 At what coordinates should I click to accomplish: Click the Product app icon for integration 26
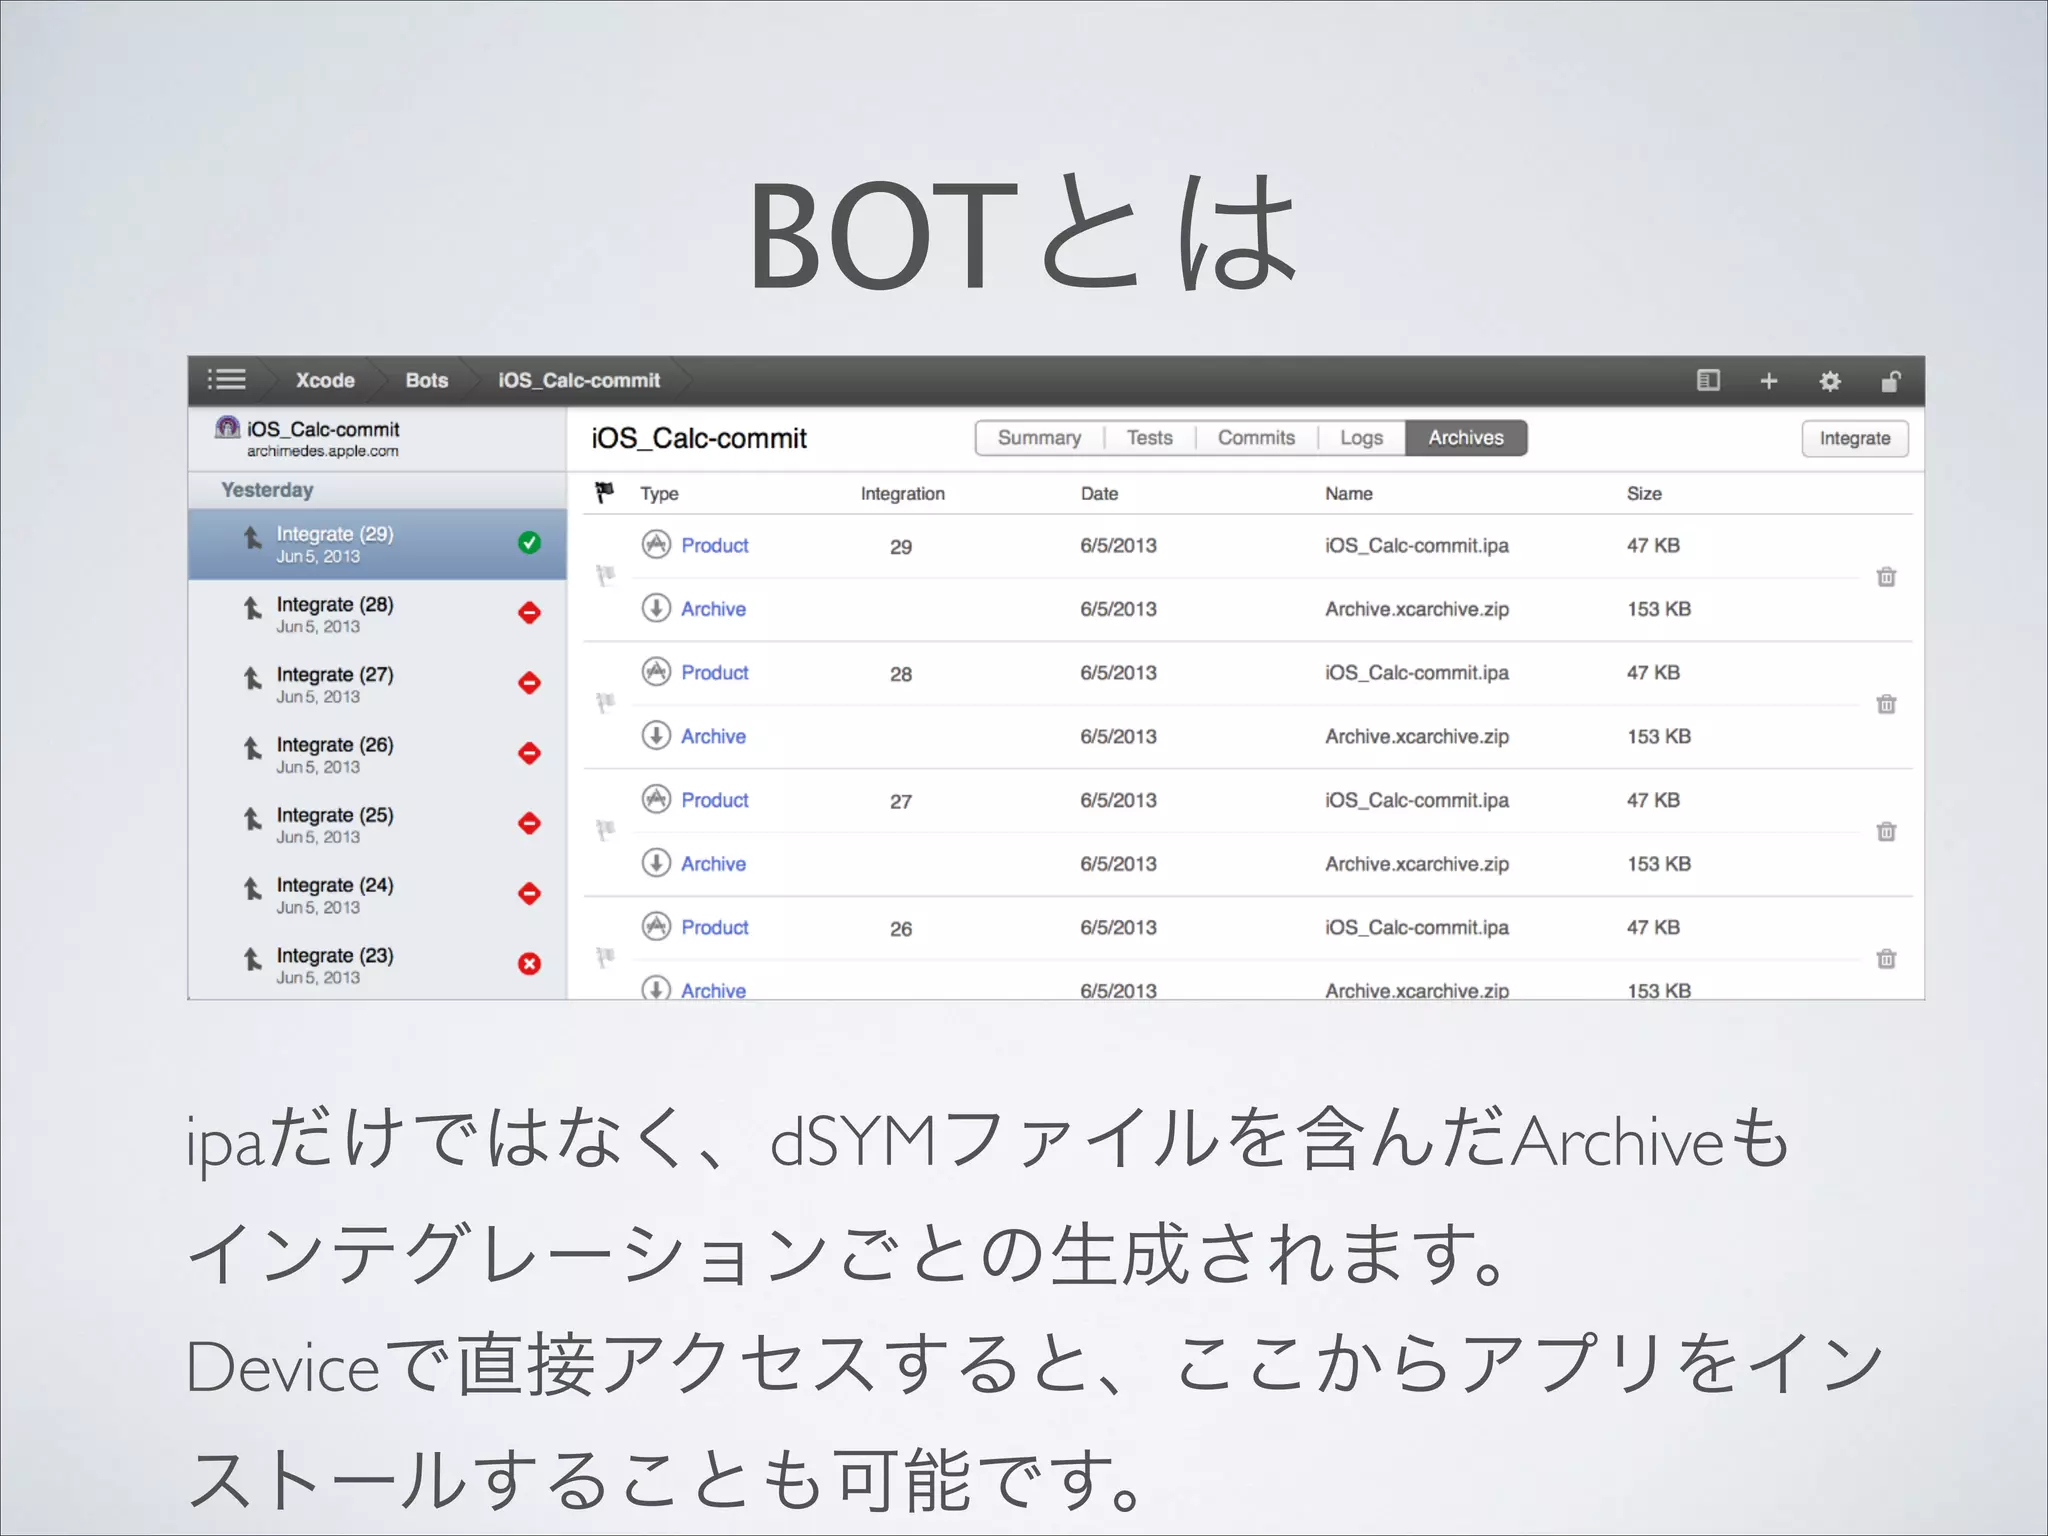656,926
